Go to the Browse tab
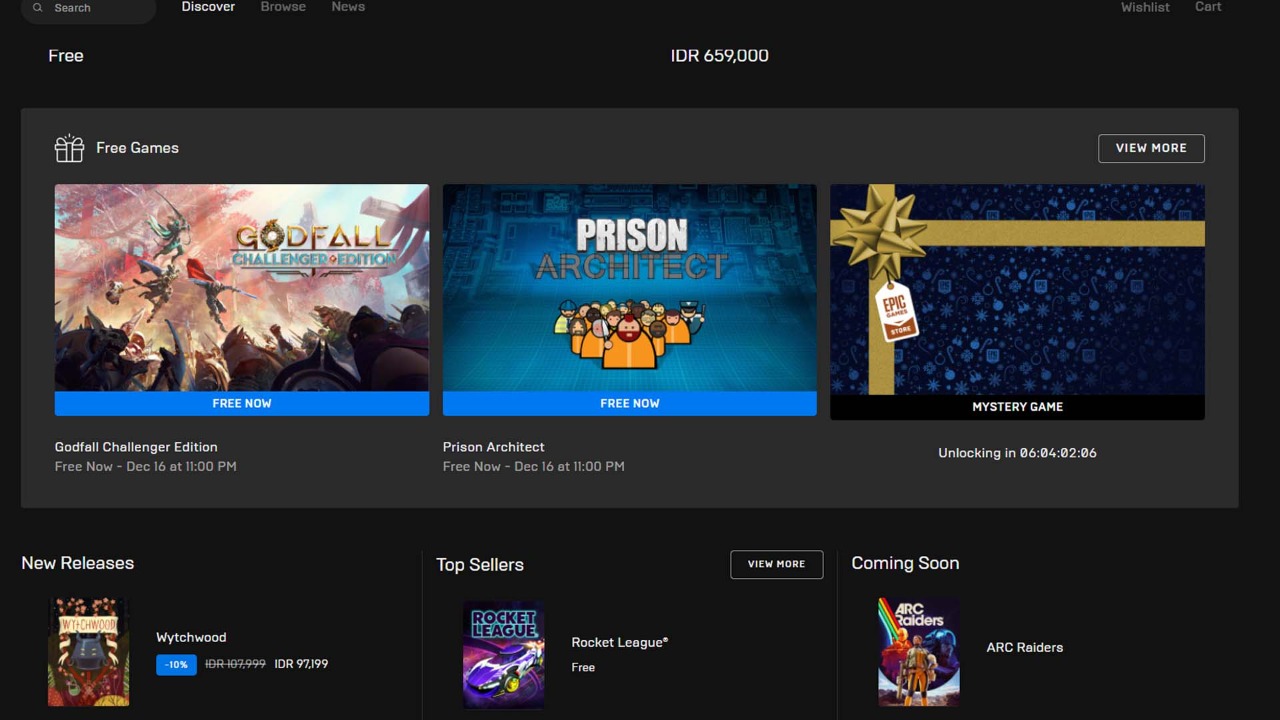Viewport: 1280px width, 720px height. [283, 7]
